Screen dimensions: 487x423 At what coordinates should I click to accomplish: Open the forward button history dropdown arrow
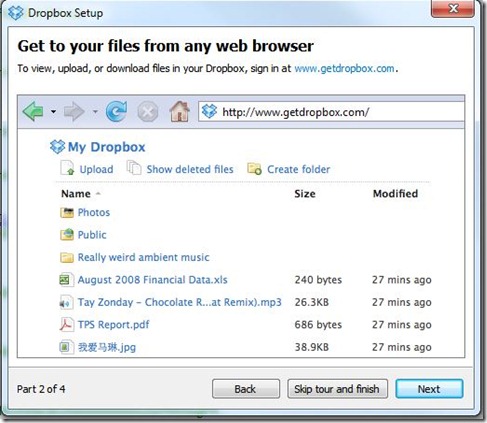point(95,112)
